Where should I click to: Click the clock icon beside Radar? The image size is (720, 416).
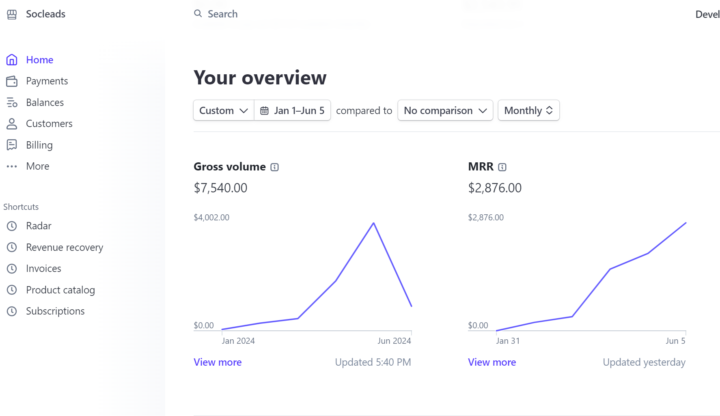(12, 226)
